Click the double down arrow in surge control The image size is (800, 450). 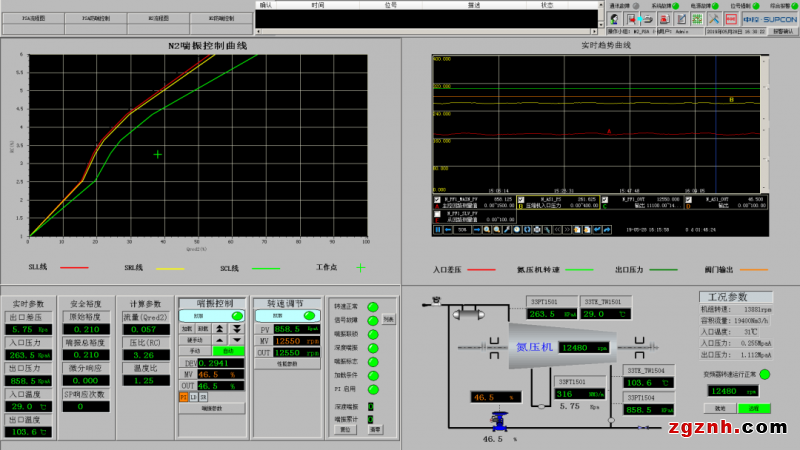coord(237,329)
